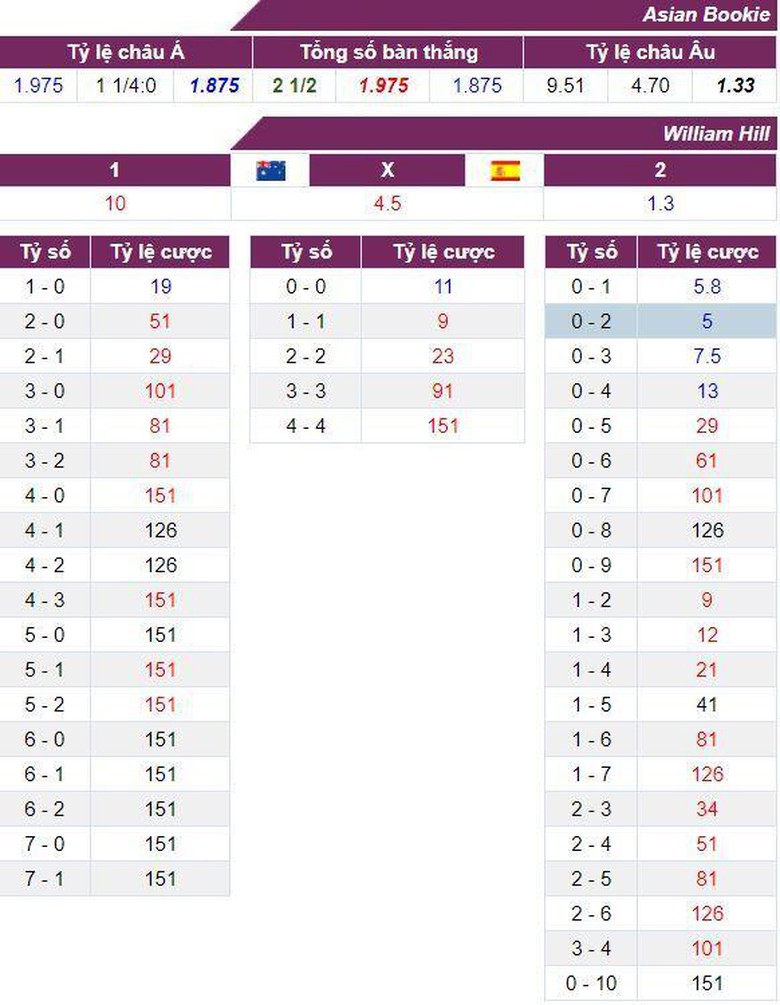This screenshot has width=780, height=1005.
Task: Pick the home win odds of 10
Action: click(x=115, y=203)
